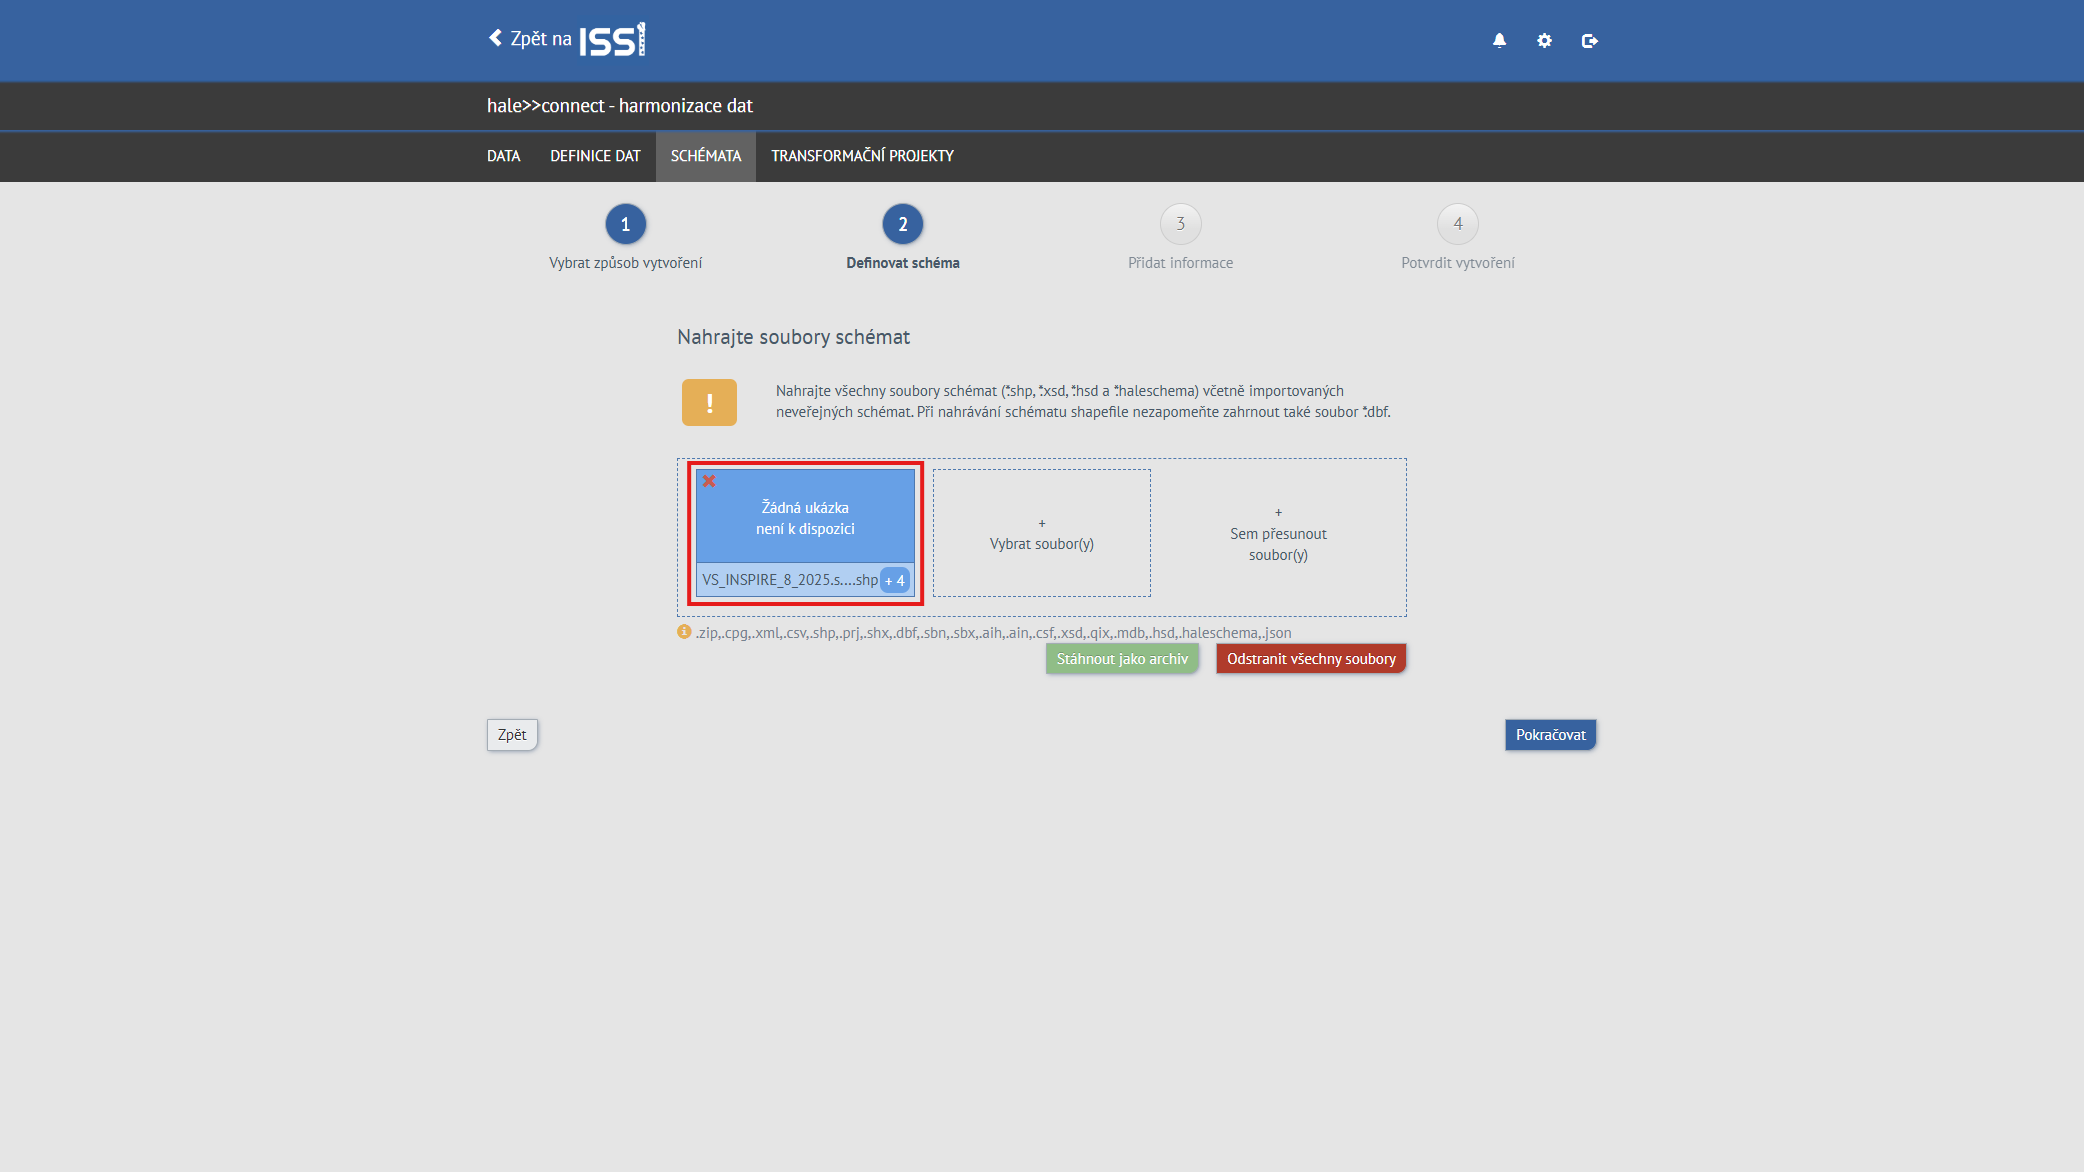This screenshot has height=1172, width=2084.
Task: Open TRANSFORMAČNÍ PROJEKTY tab
Action: pos(862,156)
